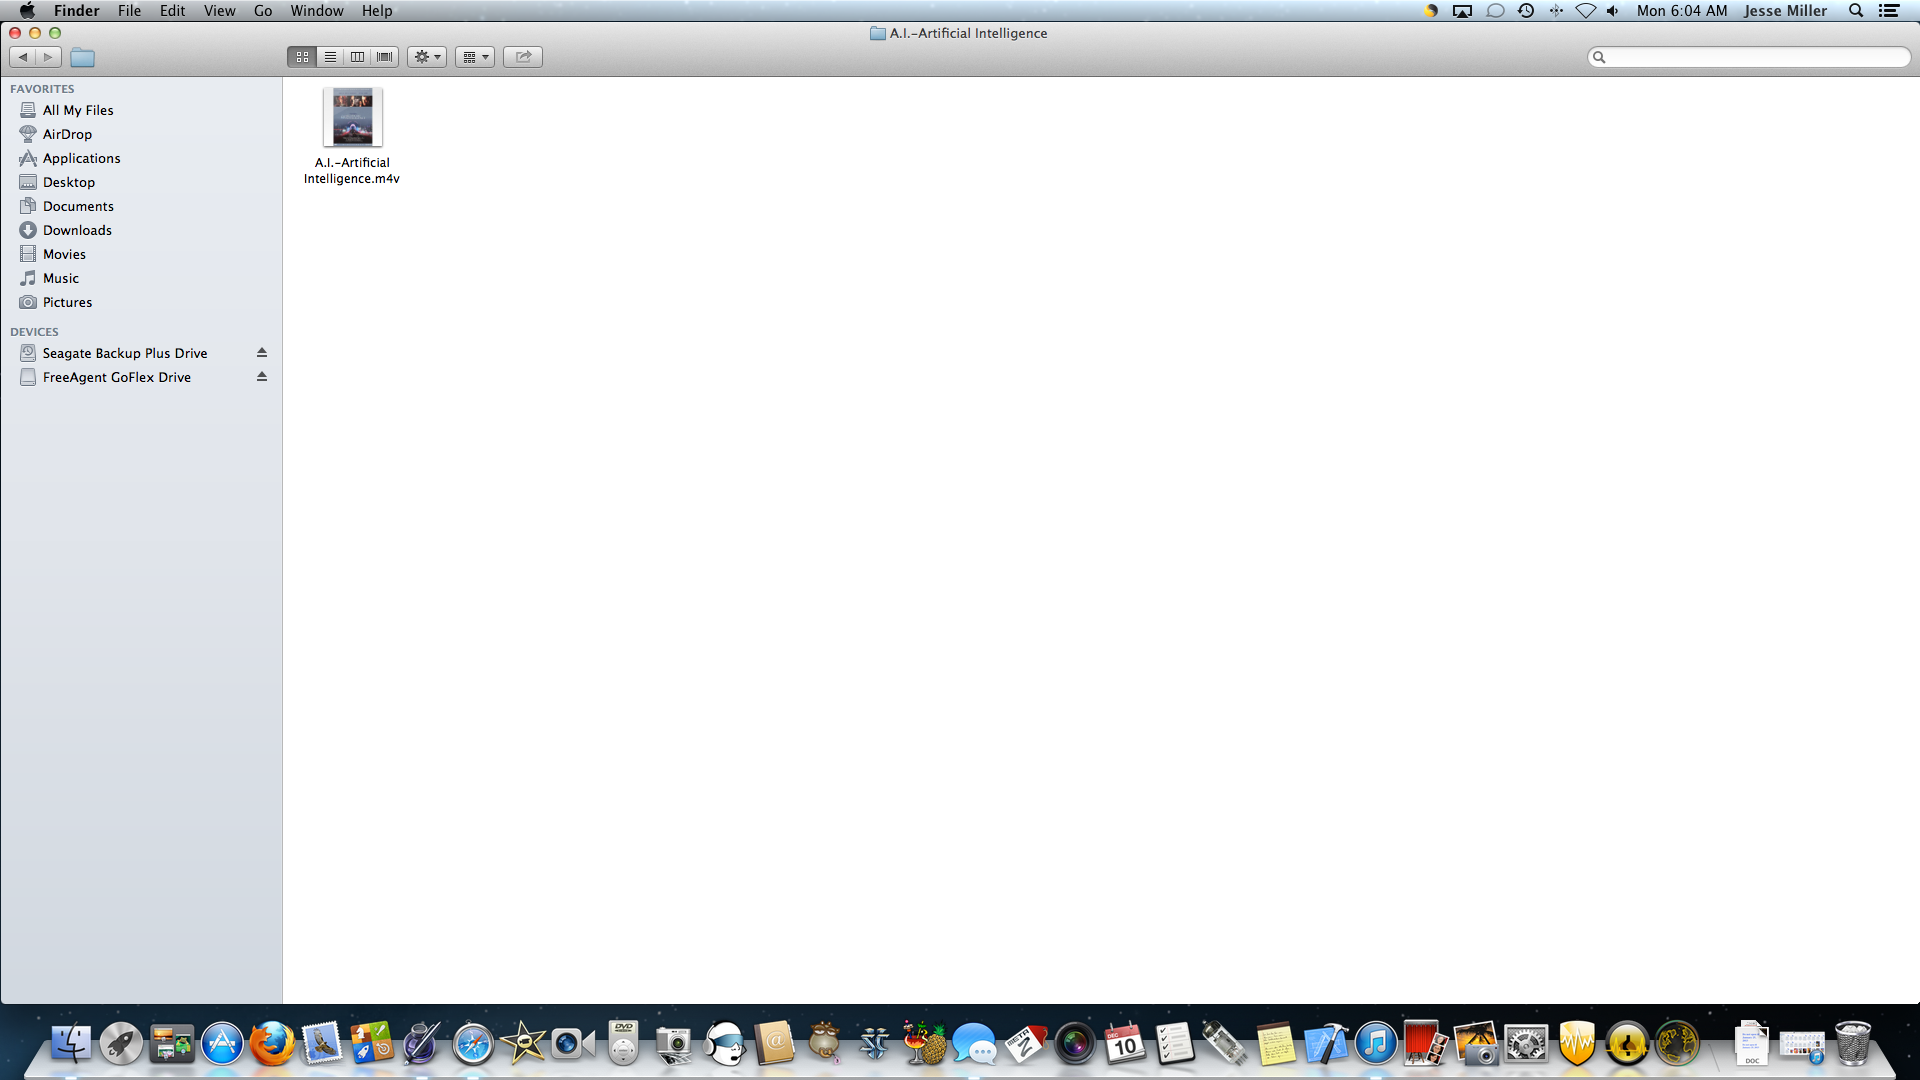
Task: Open volume control in menu bar
Action: tap(1613, 11)
